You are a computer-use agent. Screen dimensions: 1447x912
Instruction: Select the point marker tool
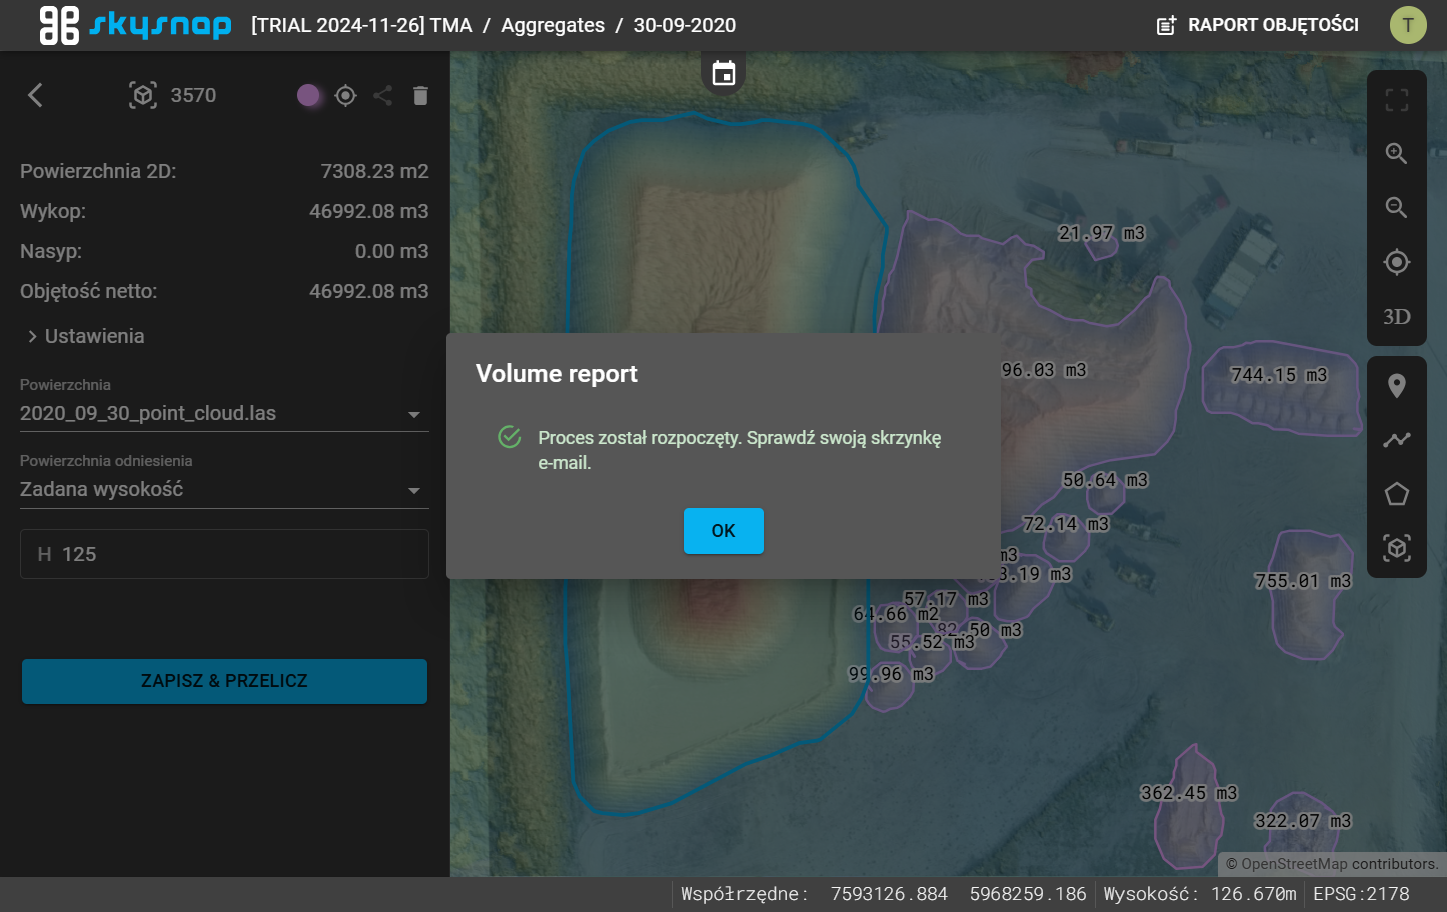[1397, 386]
